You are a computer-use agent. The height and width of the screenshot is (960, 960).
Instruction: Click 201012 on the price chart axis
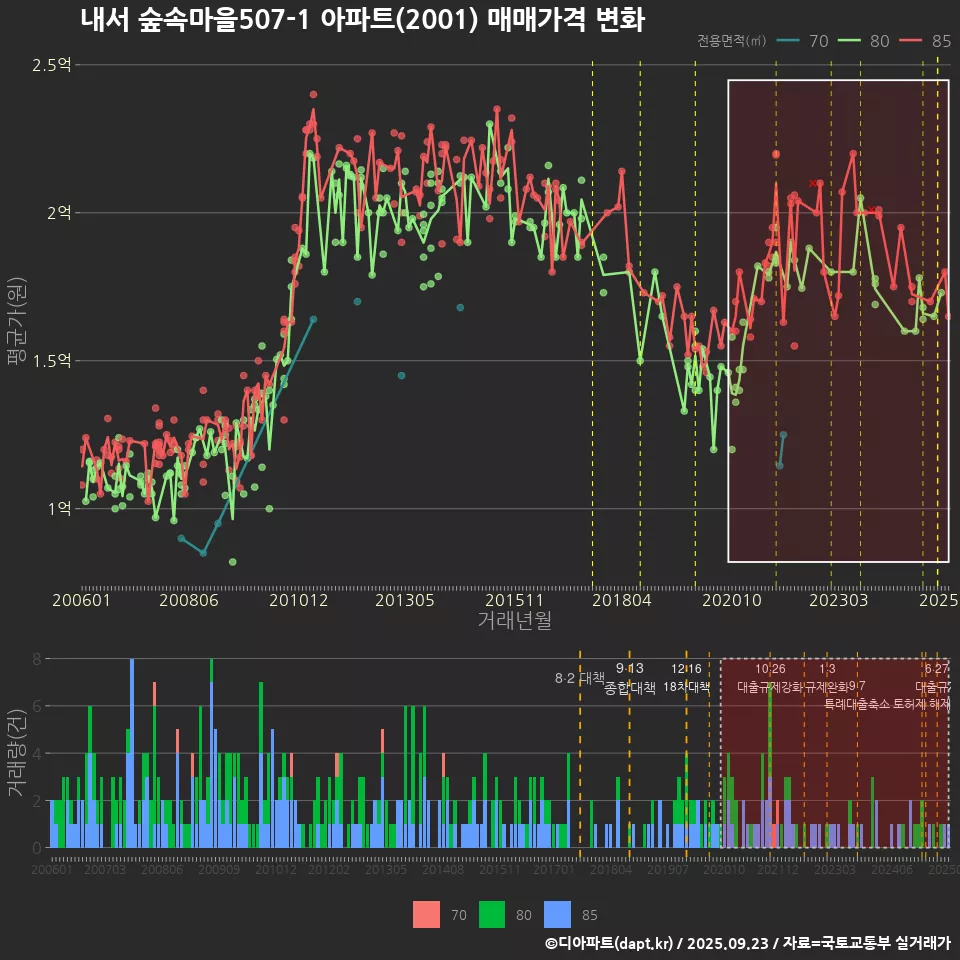tap(298, 600)
